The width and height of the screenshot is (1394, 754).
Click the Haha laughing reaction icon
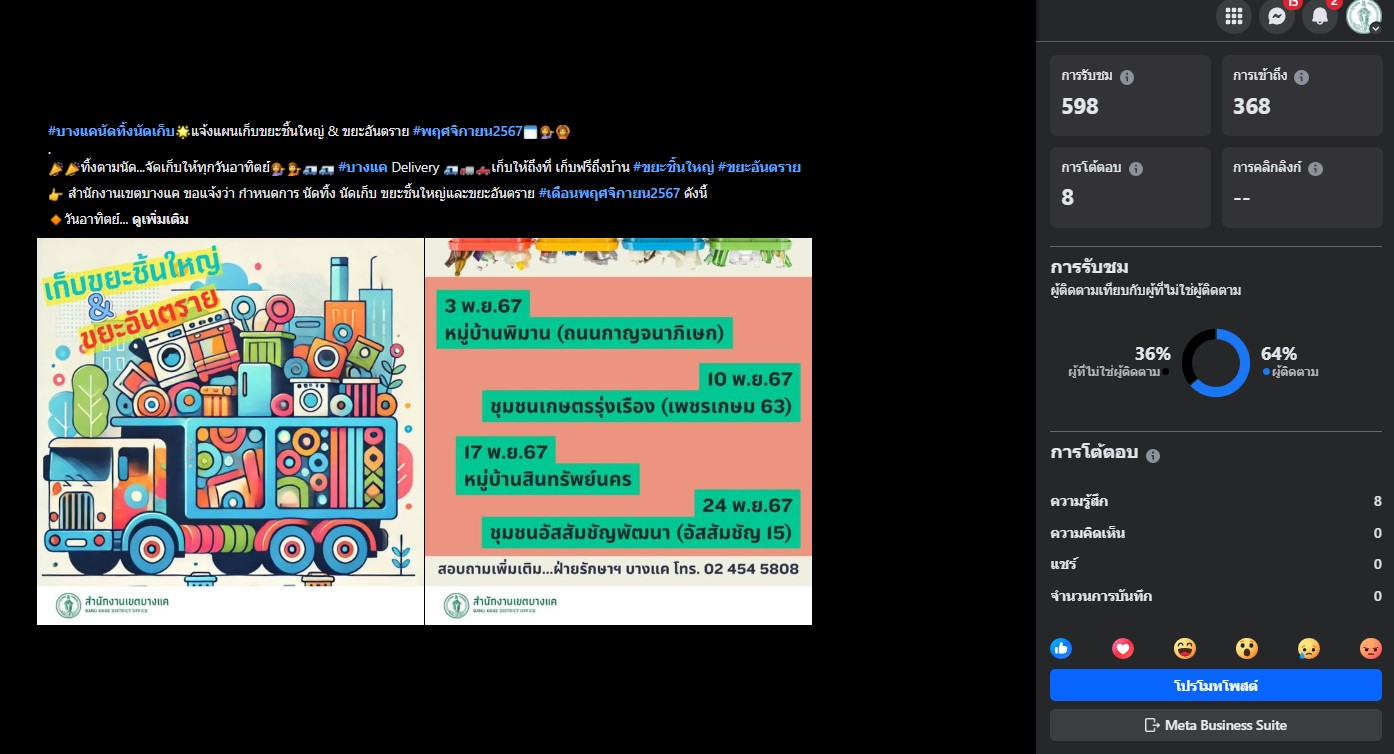(x=1185, y=648)
